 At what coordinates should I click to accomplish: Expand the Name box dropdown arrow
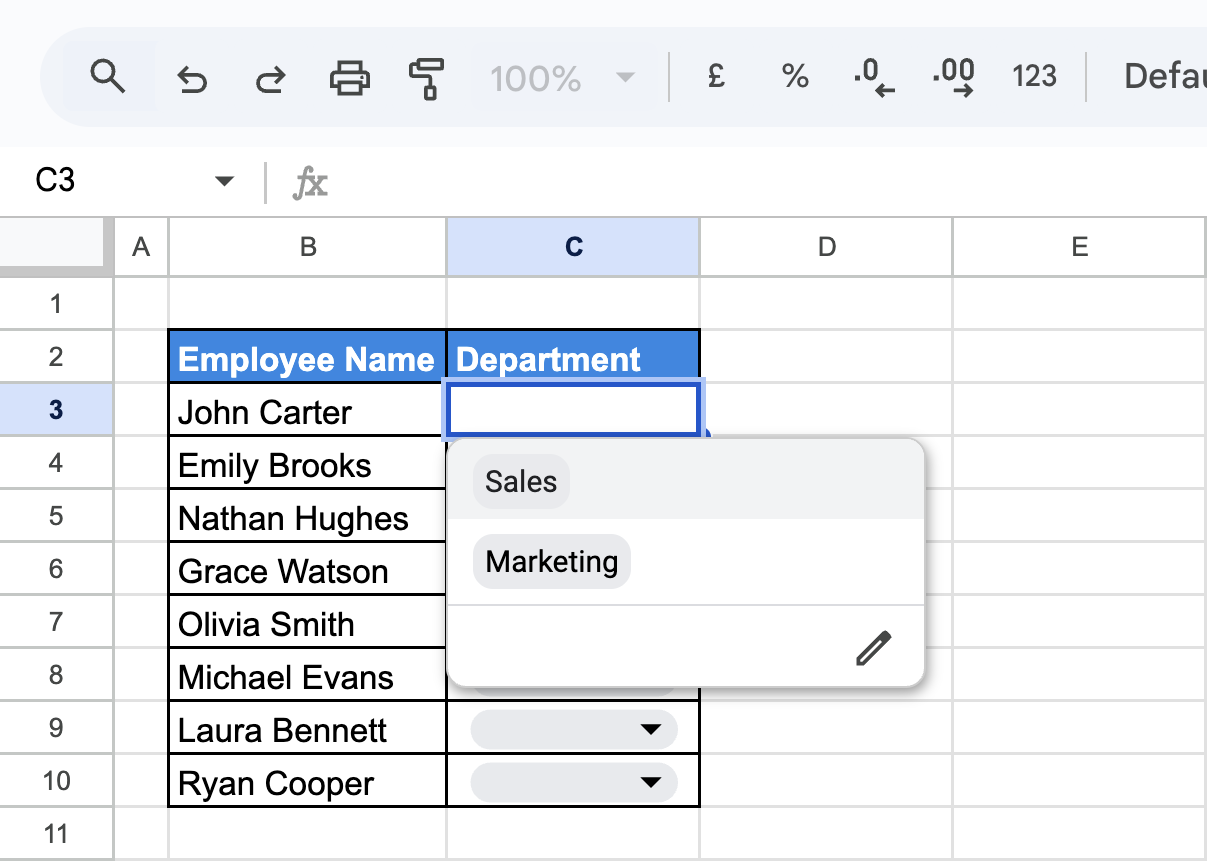click(225, 181)
